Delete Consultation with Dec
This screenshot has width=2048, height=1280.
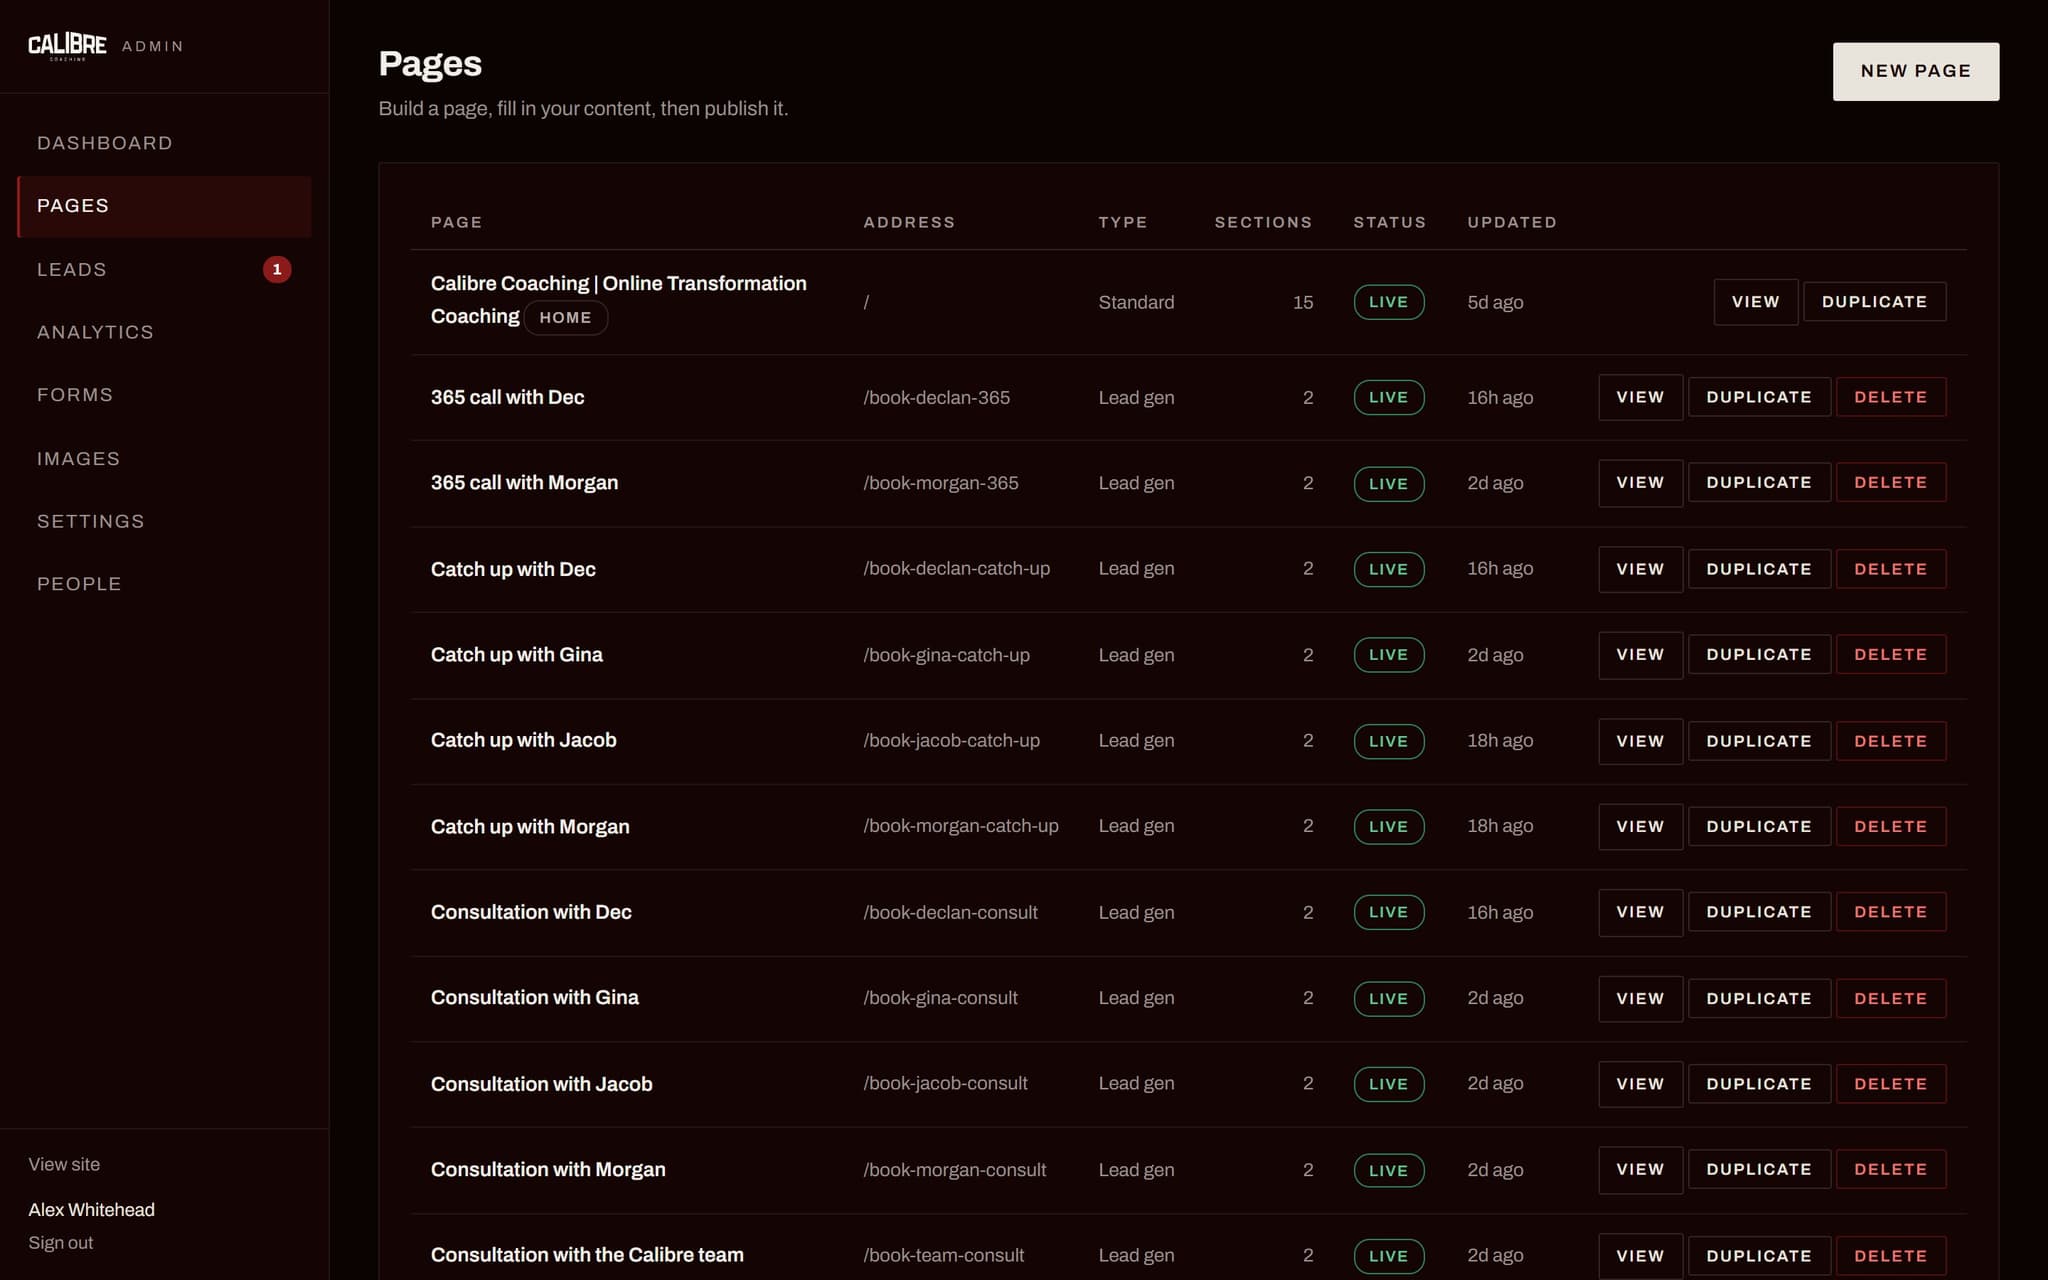[x=1890, y=912]
